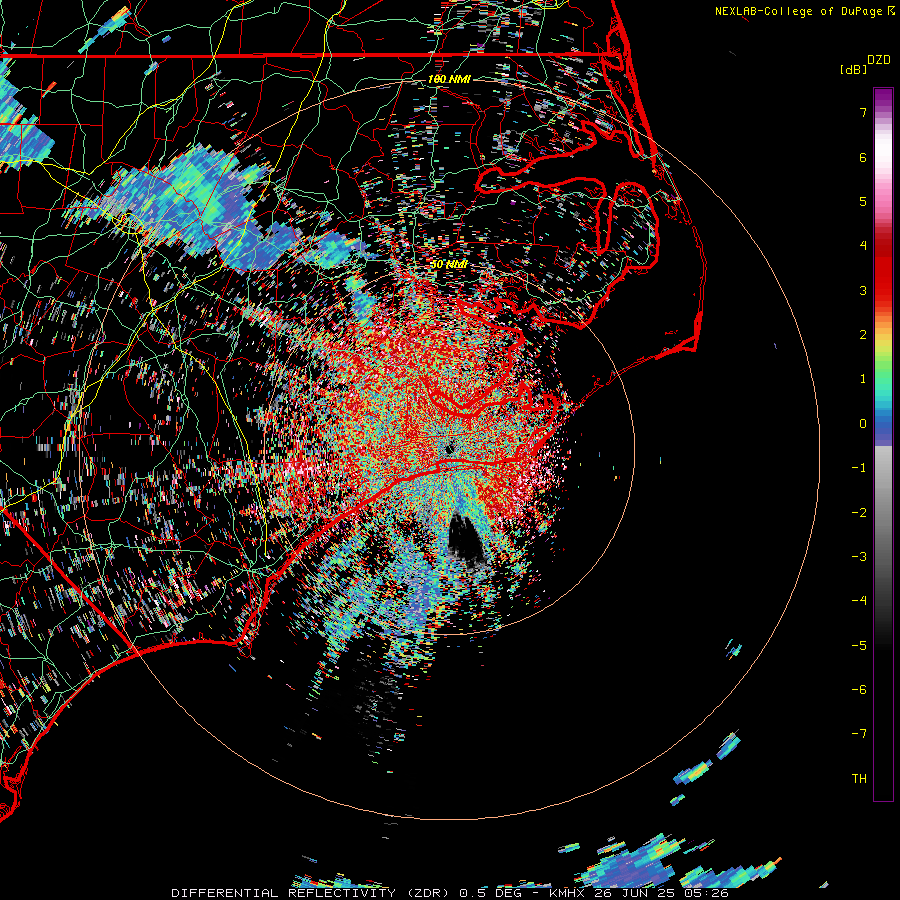This screenshot has height=900, width=900.
Task: Click the TH threshold label on the legend
Action: coord(859,779)
